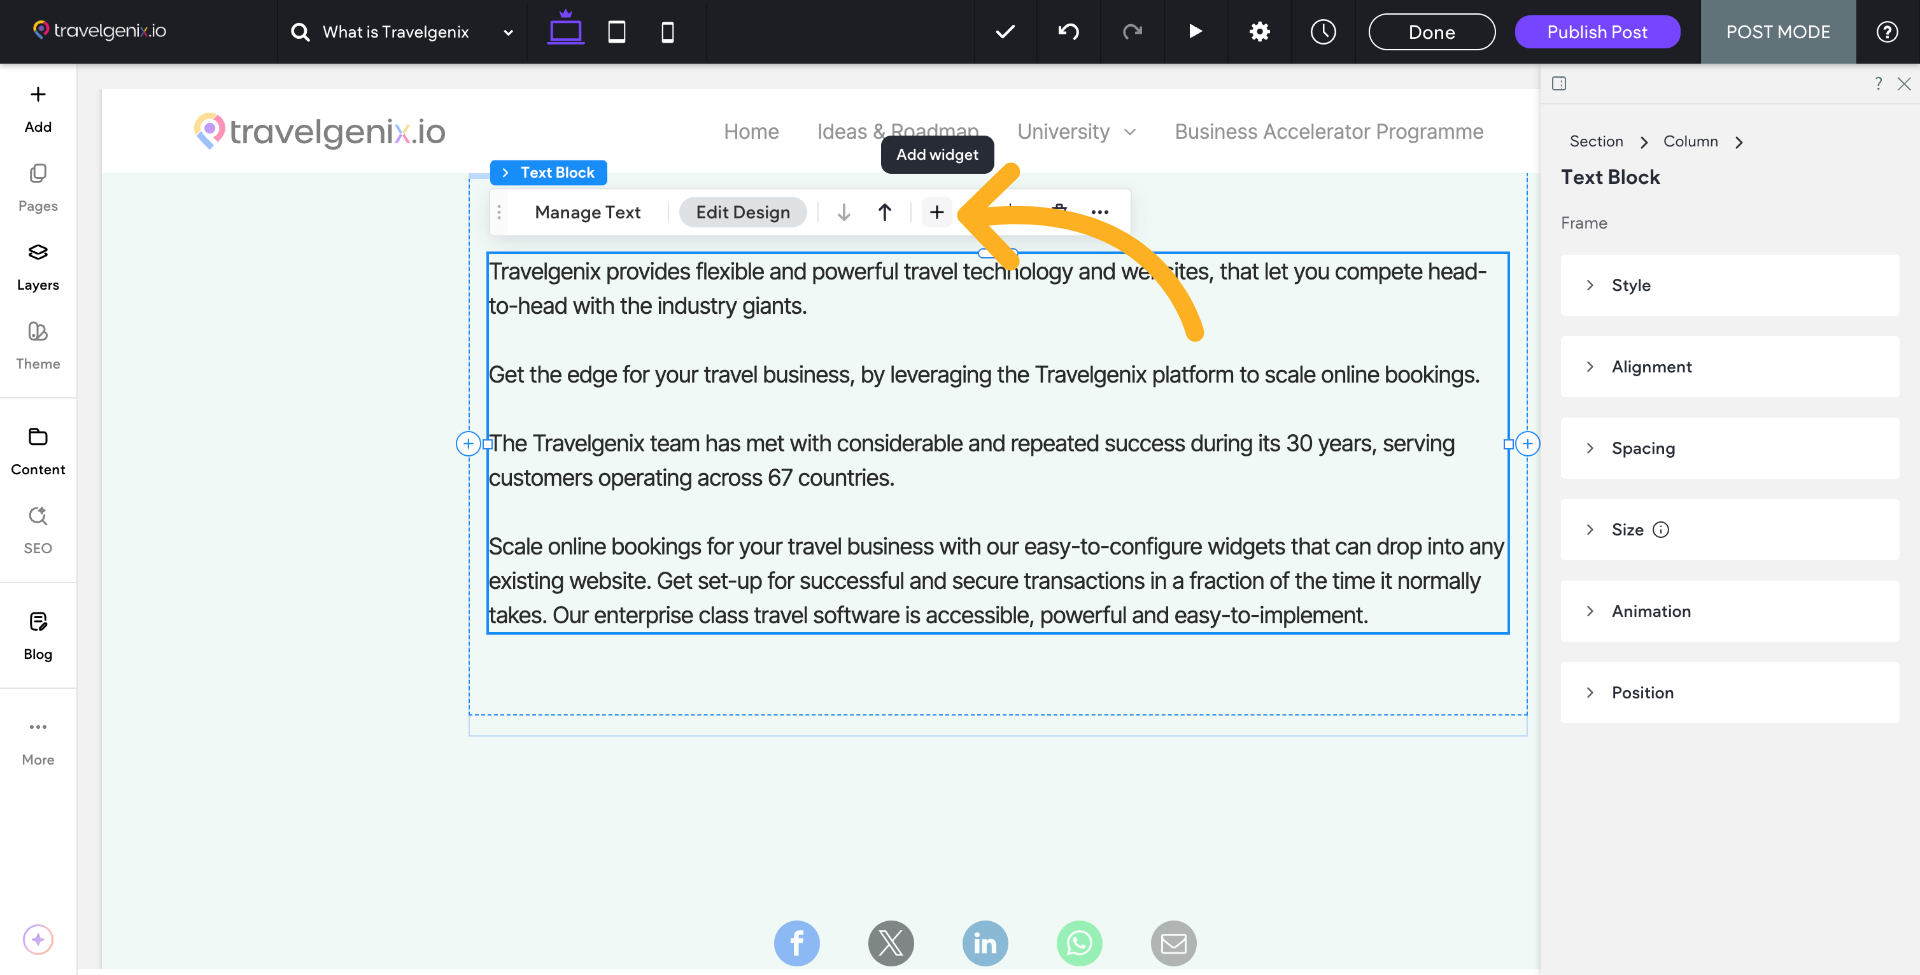The height and width of the screenshot is (975, 1920).
Task: Switch to tablet view
Action: point(617,32)
